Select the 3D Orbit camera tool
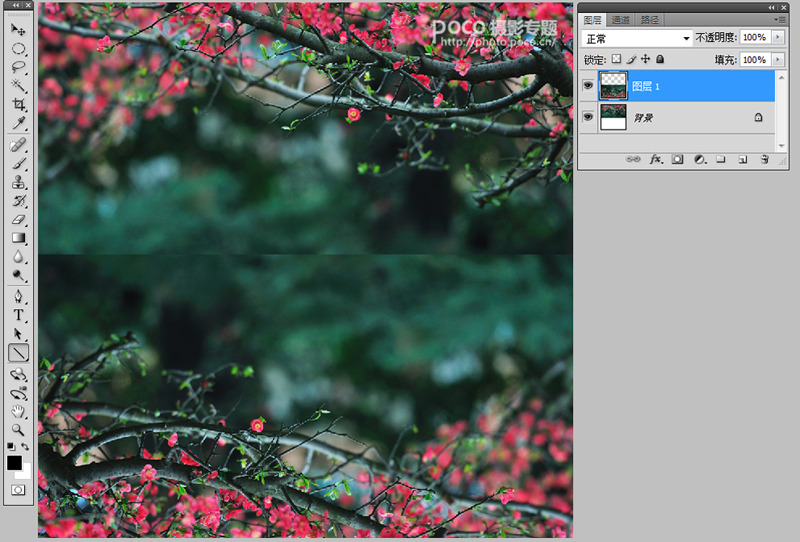The height and width of the screenshot is (542, 800). [x=18, y=393]
